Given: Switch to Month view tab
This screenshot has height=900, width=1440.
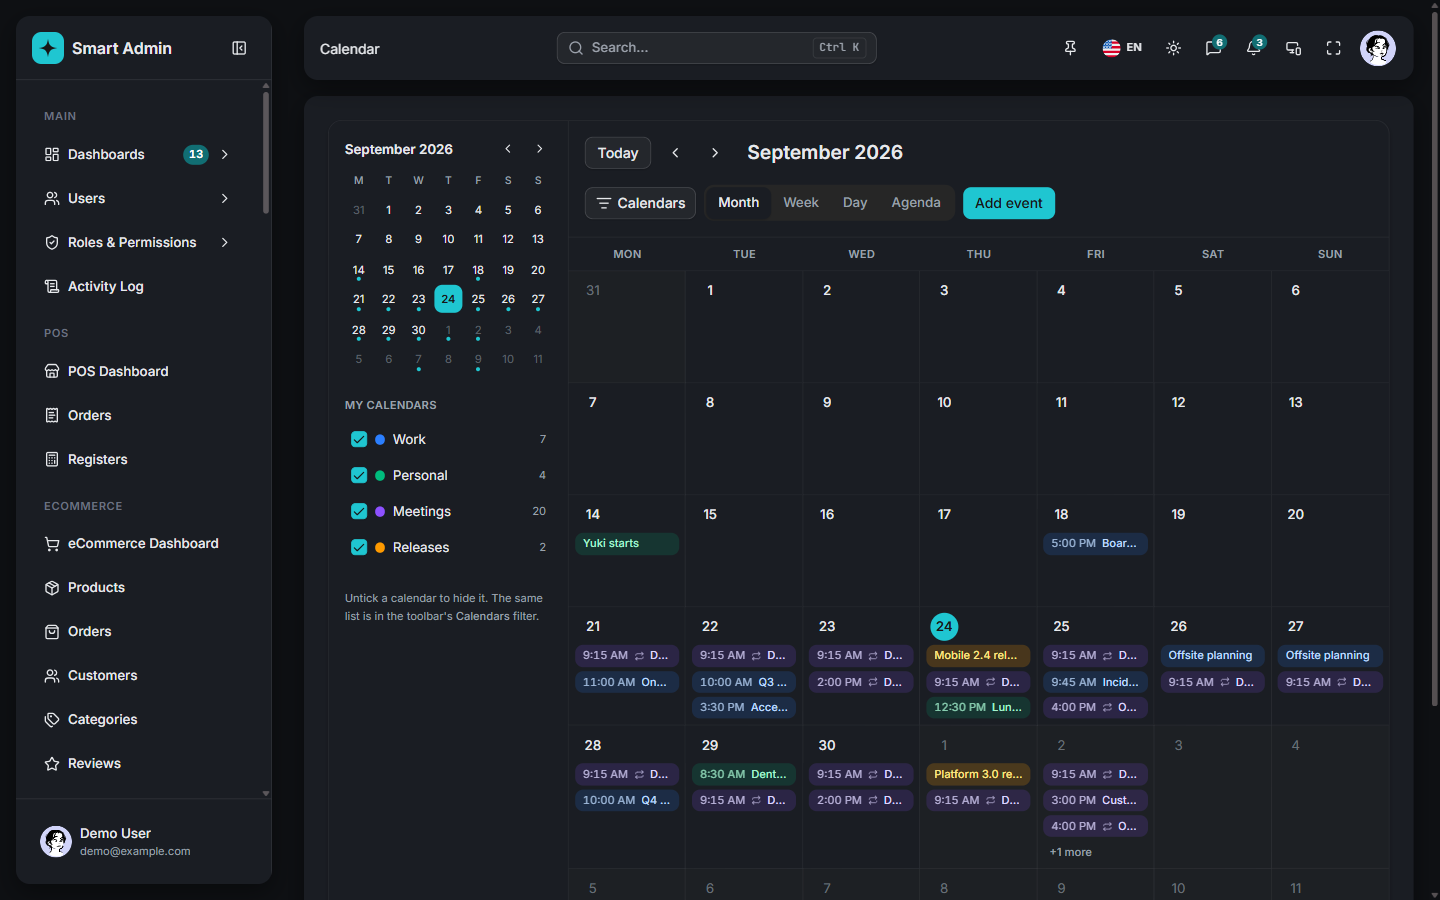Looking at the screenshot, I should point(738,202).
